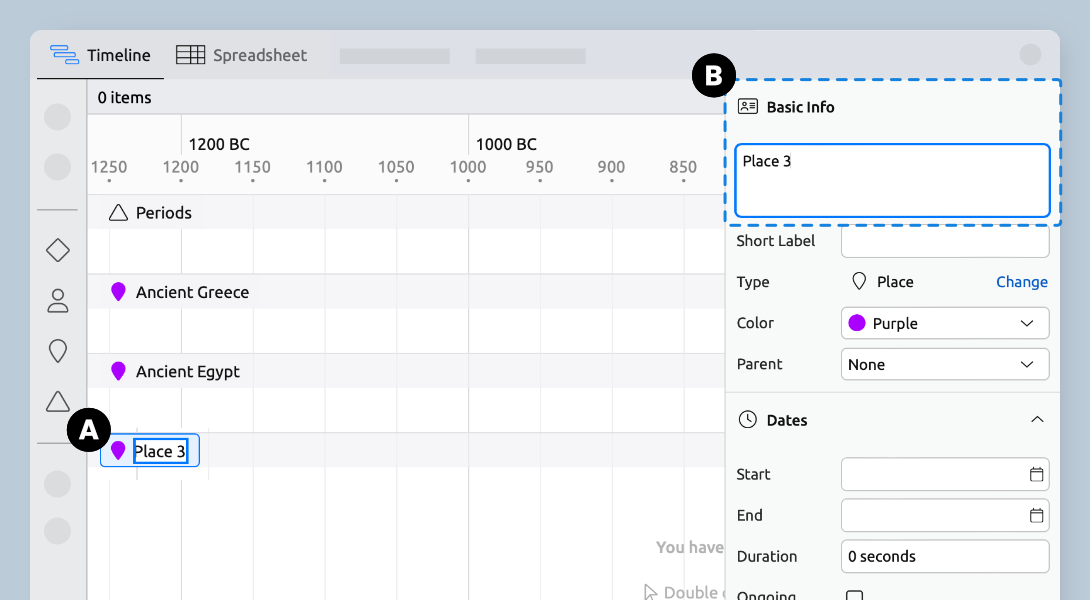This screenshot has height=600, width=1090.
Task: Toggle the Ongoing checkbox
Action: coord(854,595)
